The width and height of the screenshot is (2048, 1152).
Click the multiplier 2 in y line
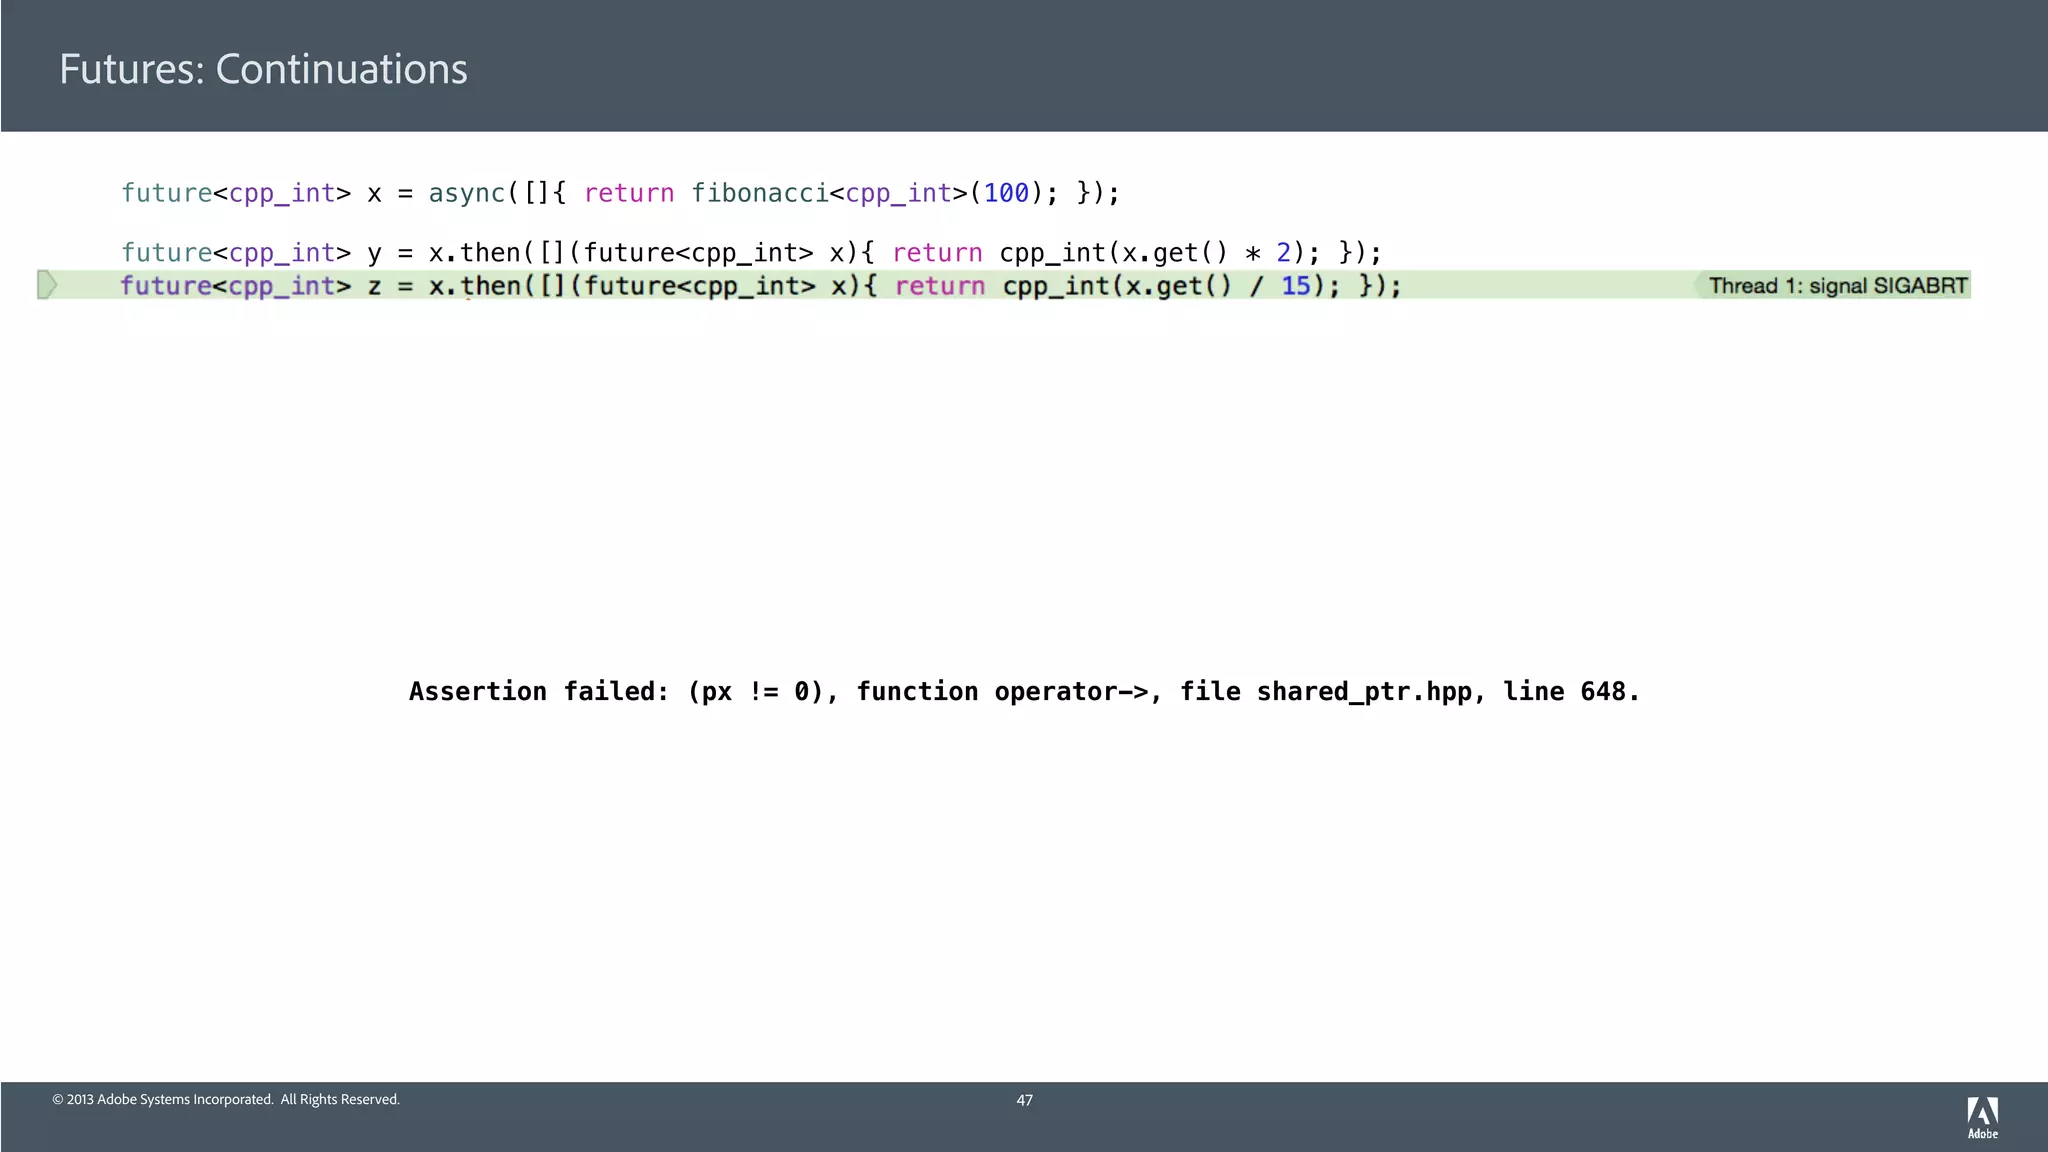point(1283,253)
